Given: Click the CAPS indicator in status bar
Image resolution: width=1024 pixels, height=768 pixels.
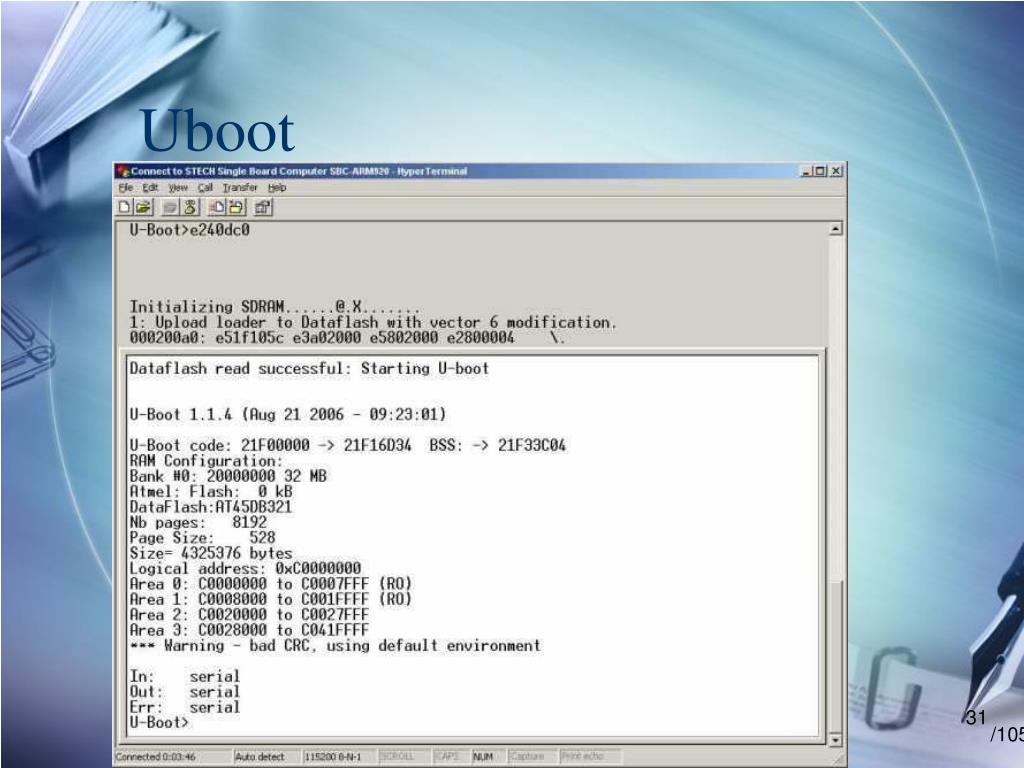Looking at the screenshot, I should 447,756.
